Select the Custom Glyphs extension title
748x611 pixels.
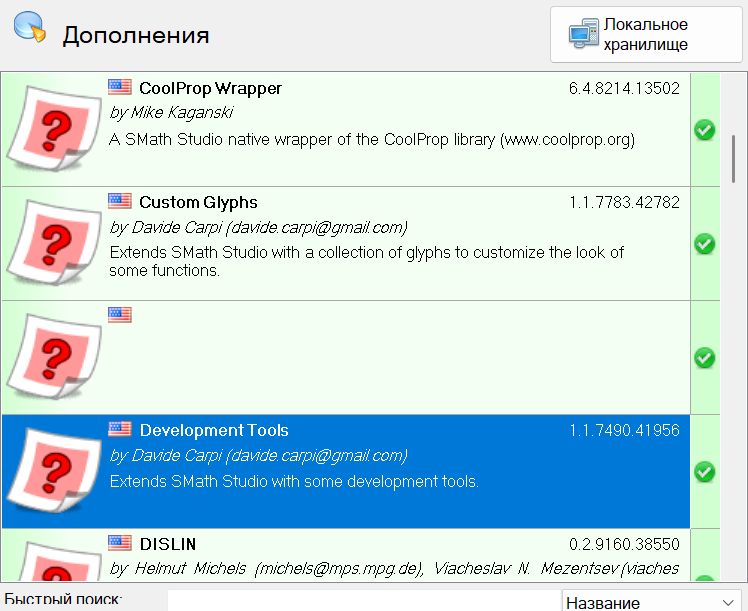(x=198, y=203)
